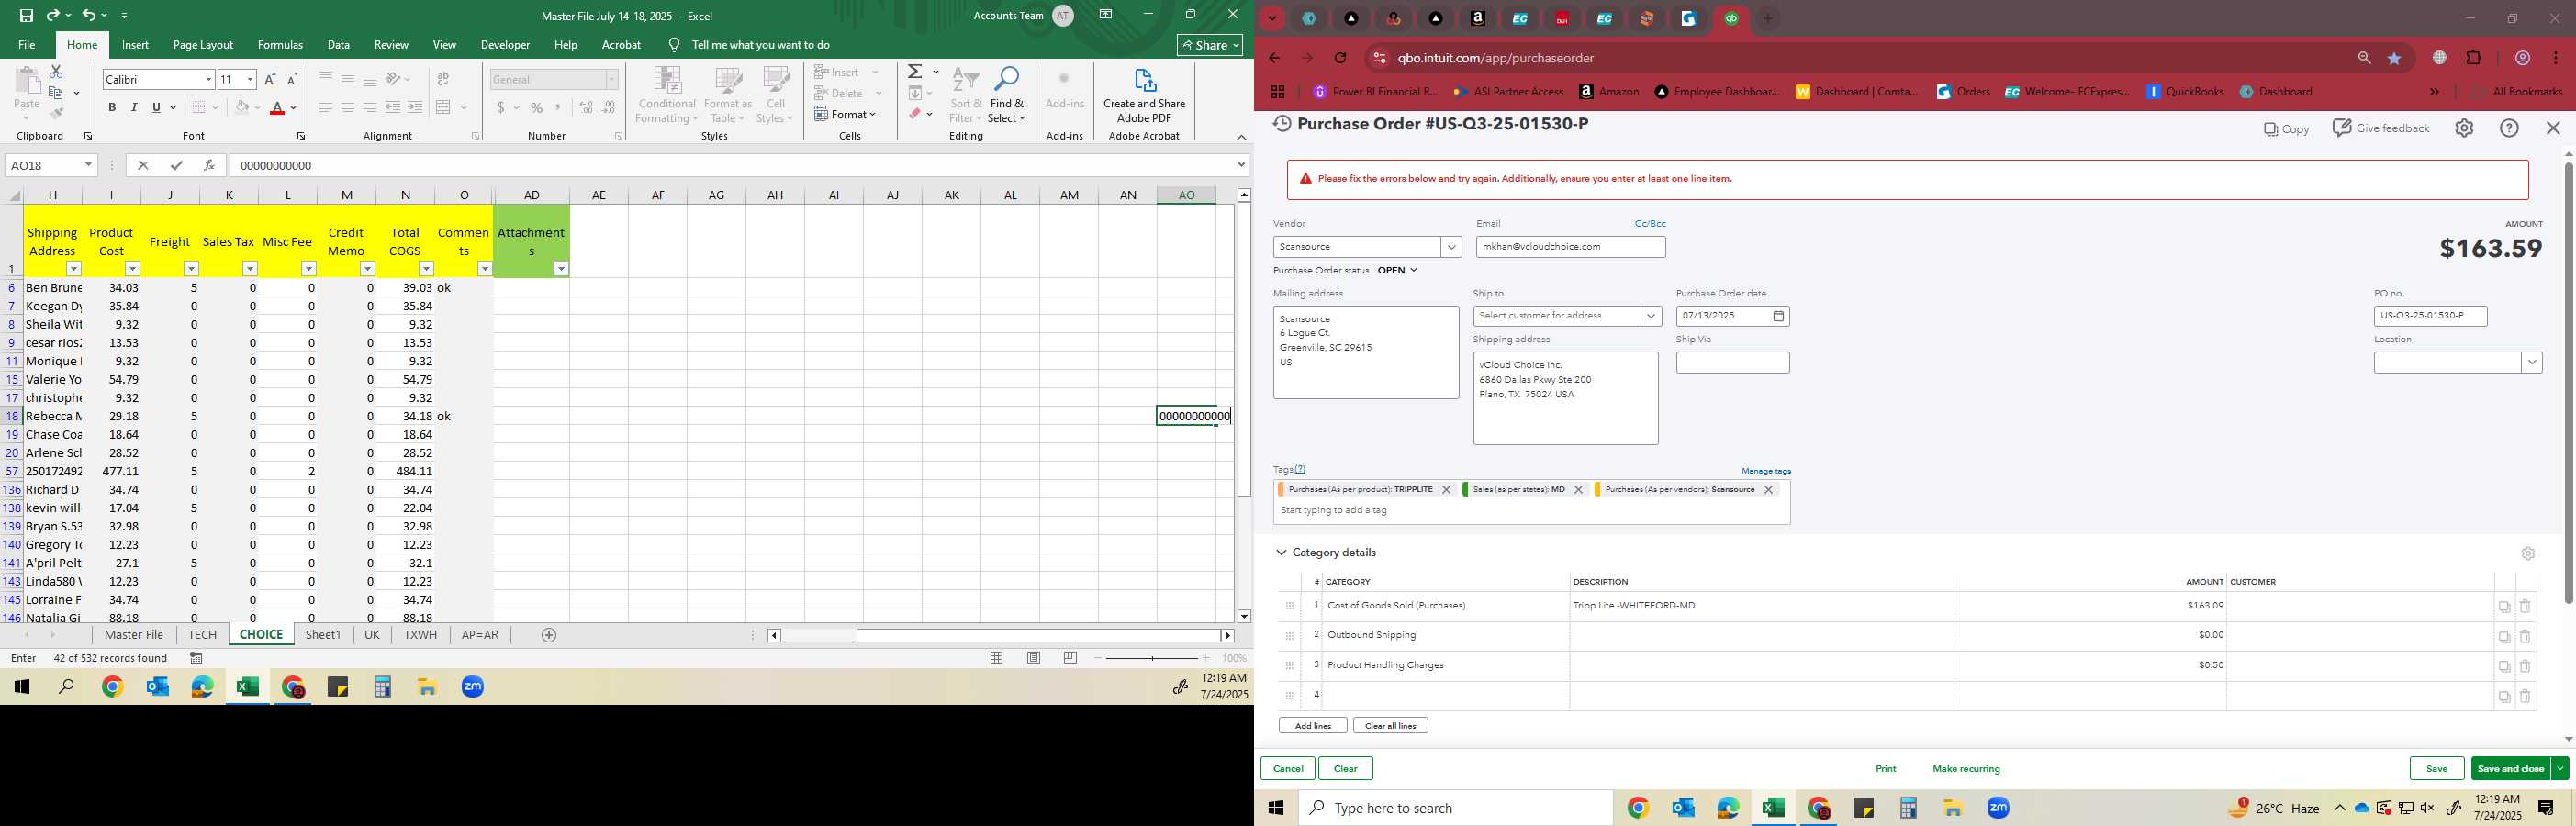
Task: Click the Cell Styles icon
Action: tap(776, 95)
